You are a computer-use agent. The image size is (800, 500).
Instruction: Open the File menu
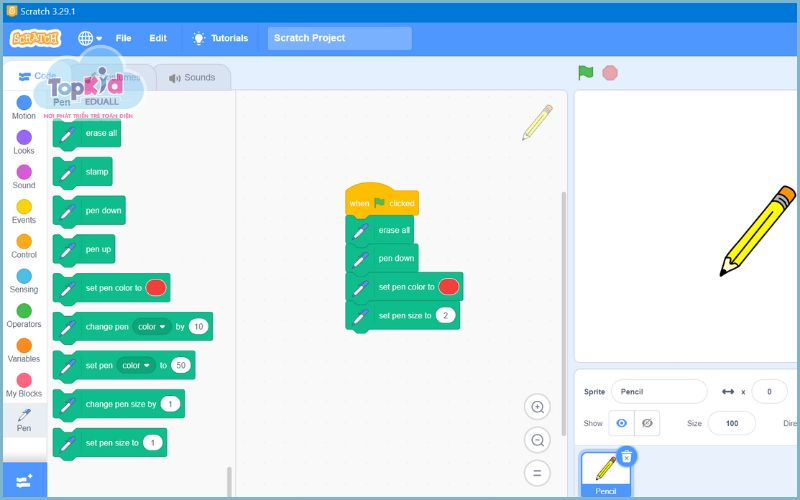pos(123,38)
